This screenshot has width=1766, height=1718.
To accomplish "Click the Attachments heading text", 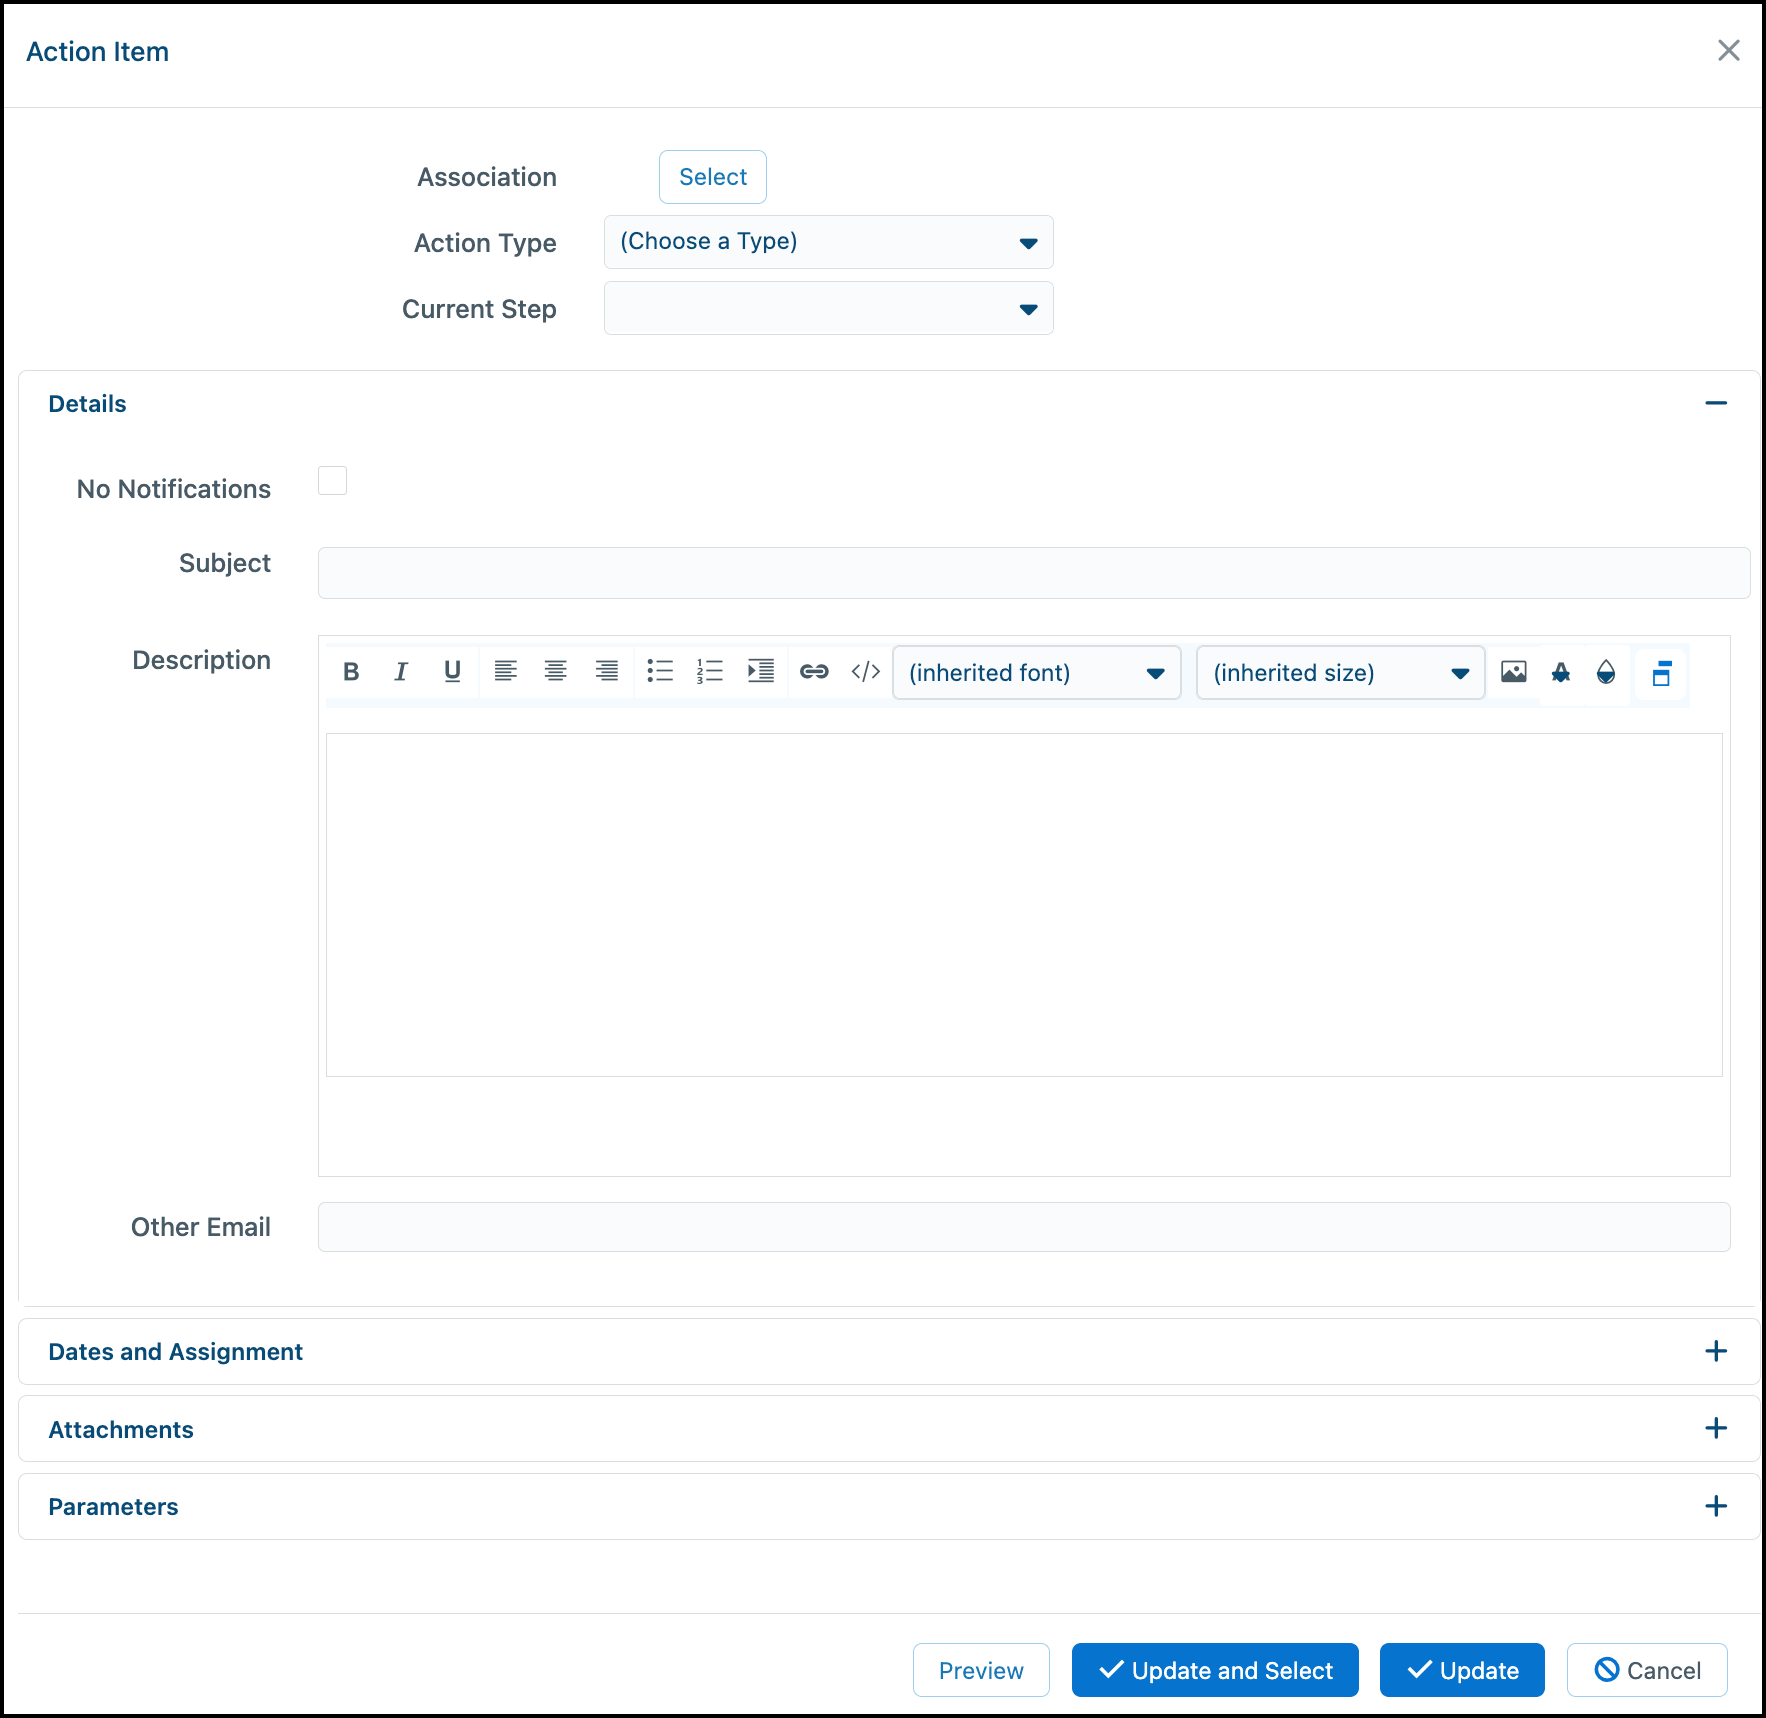I will (x=121, y=1430).
